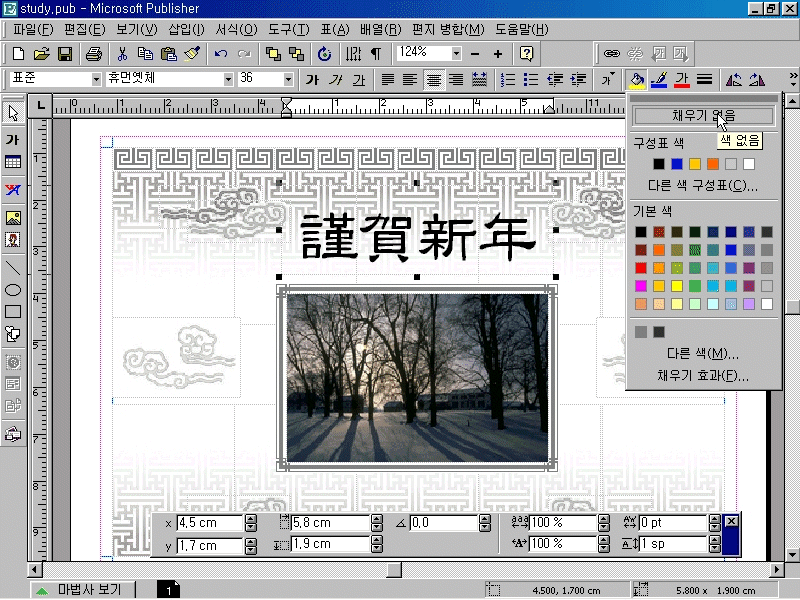Expand the 124% zoom dropdown
Screen dimensions: 800x600
point(456,53)
